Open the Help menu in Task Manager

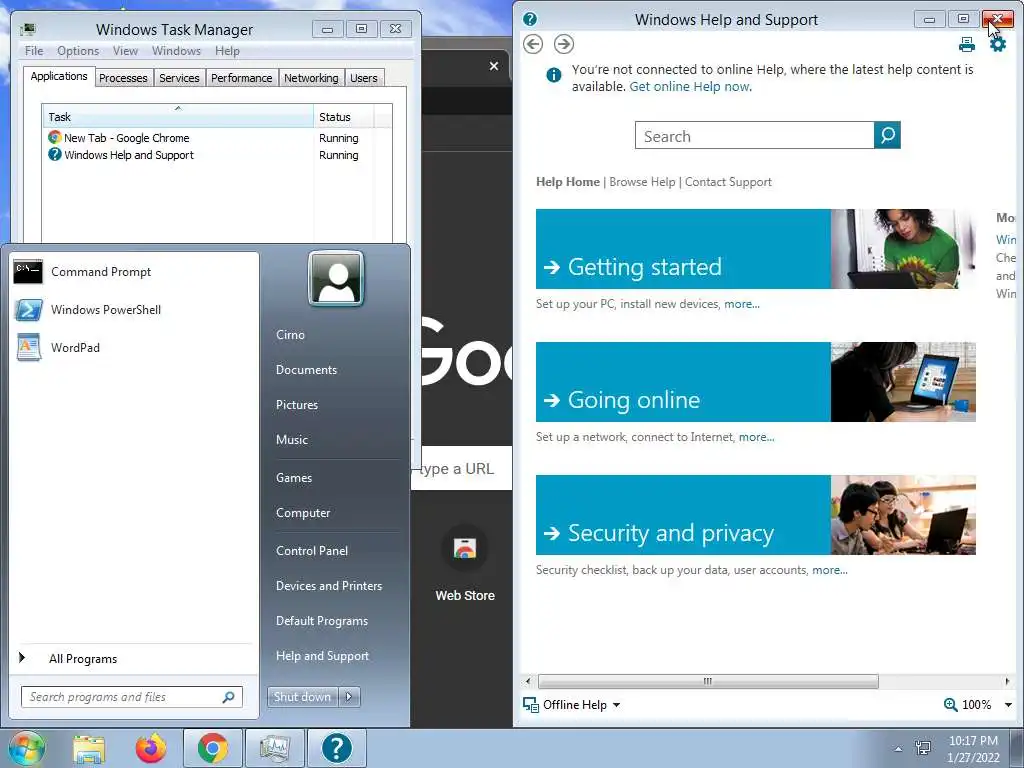227,51
